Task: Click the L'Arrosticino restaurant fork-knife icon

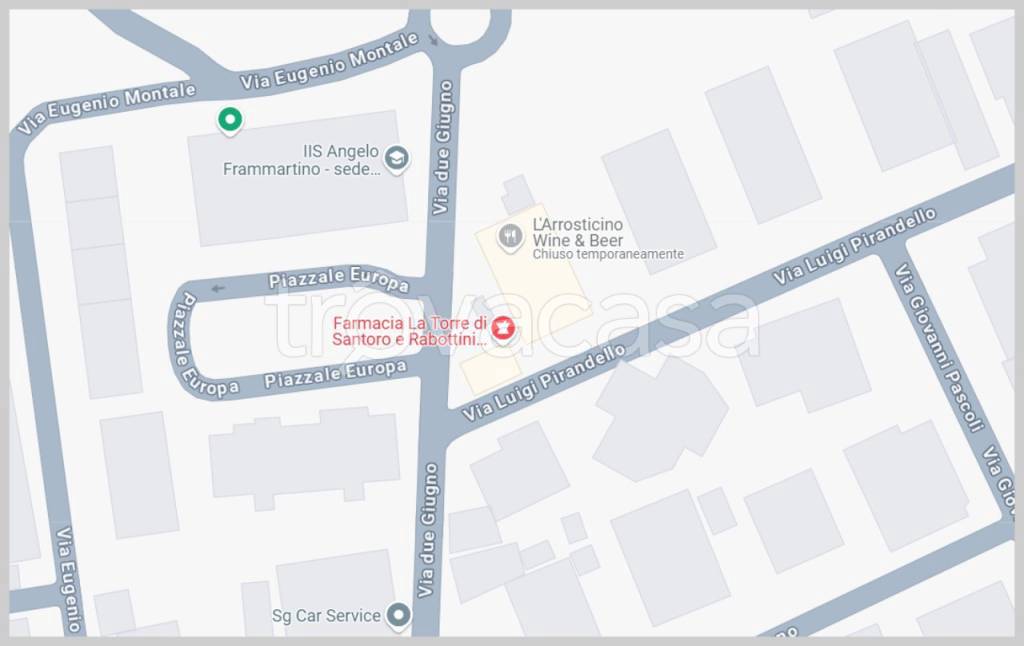Action: tap(509, 237)
